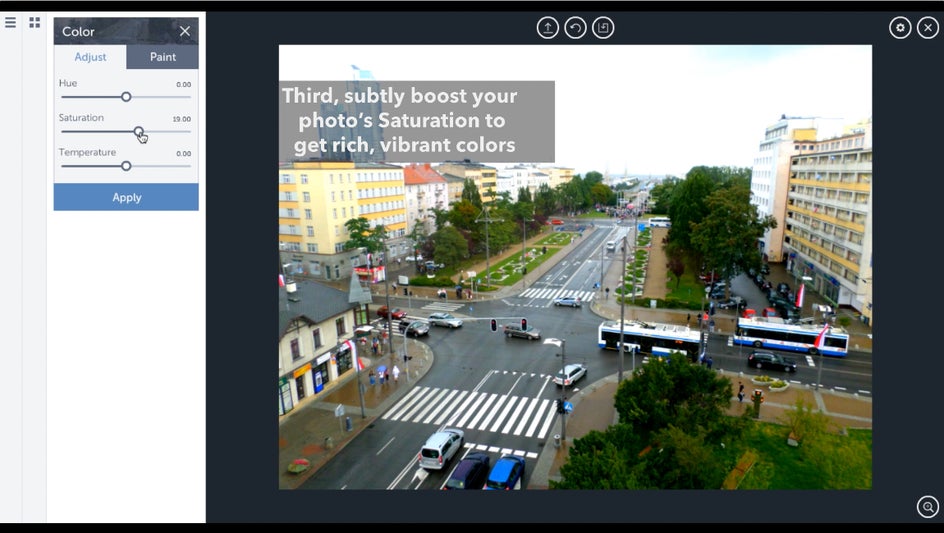The width and height of the screenshot is (944, 533).
Task: Click the street photo on the canvas
Action: [575, 267]
